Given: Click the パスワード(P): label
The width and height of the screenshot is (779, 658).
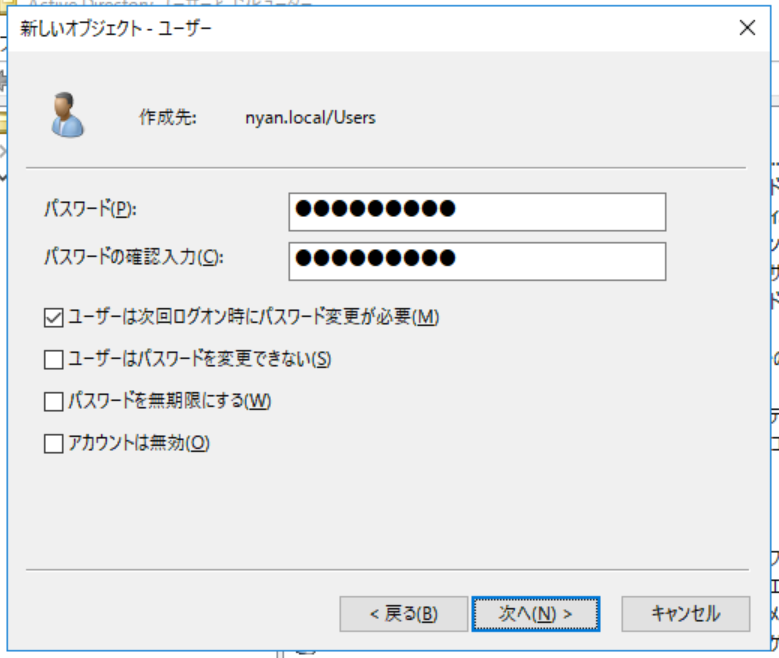Looking at the screenshot, I should coord(90,209).
